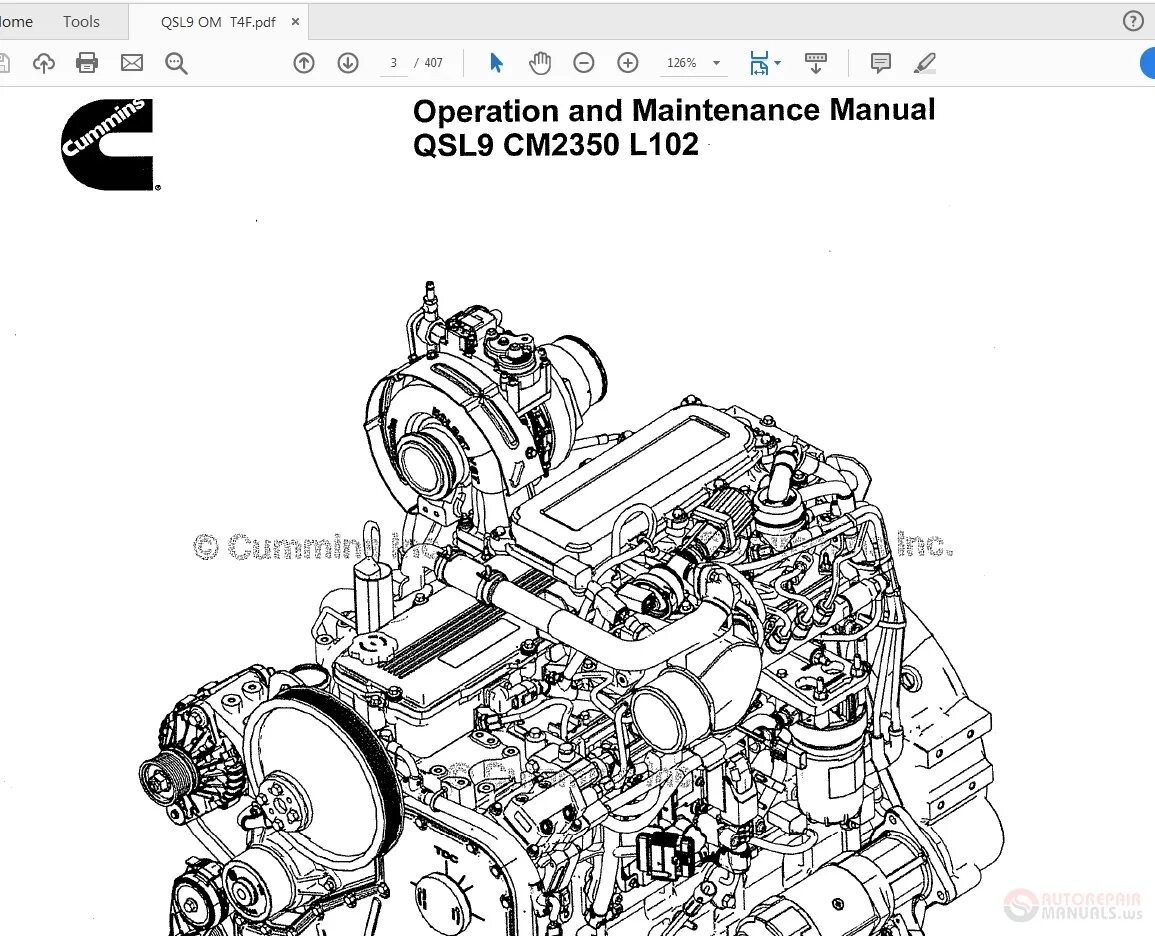The height and width of the screenshot is (936, 1155).
Task: Add a comment sticky note
Action: coord(880,63)
